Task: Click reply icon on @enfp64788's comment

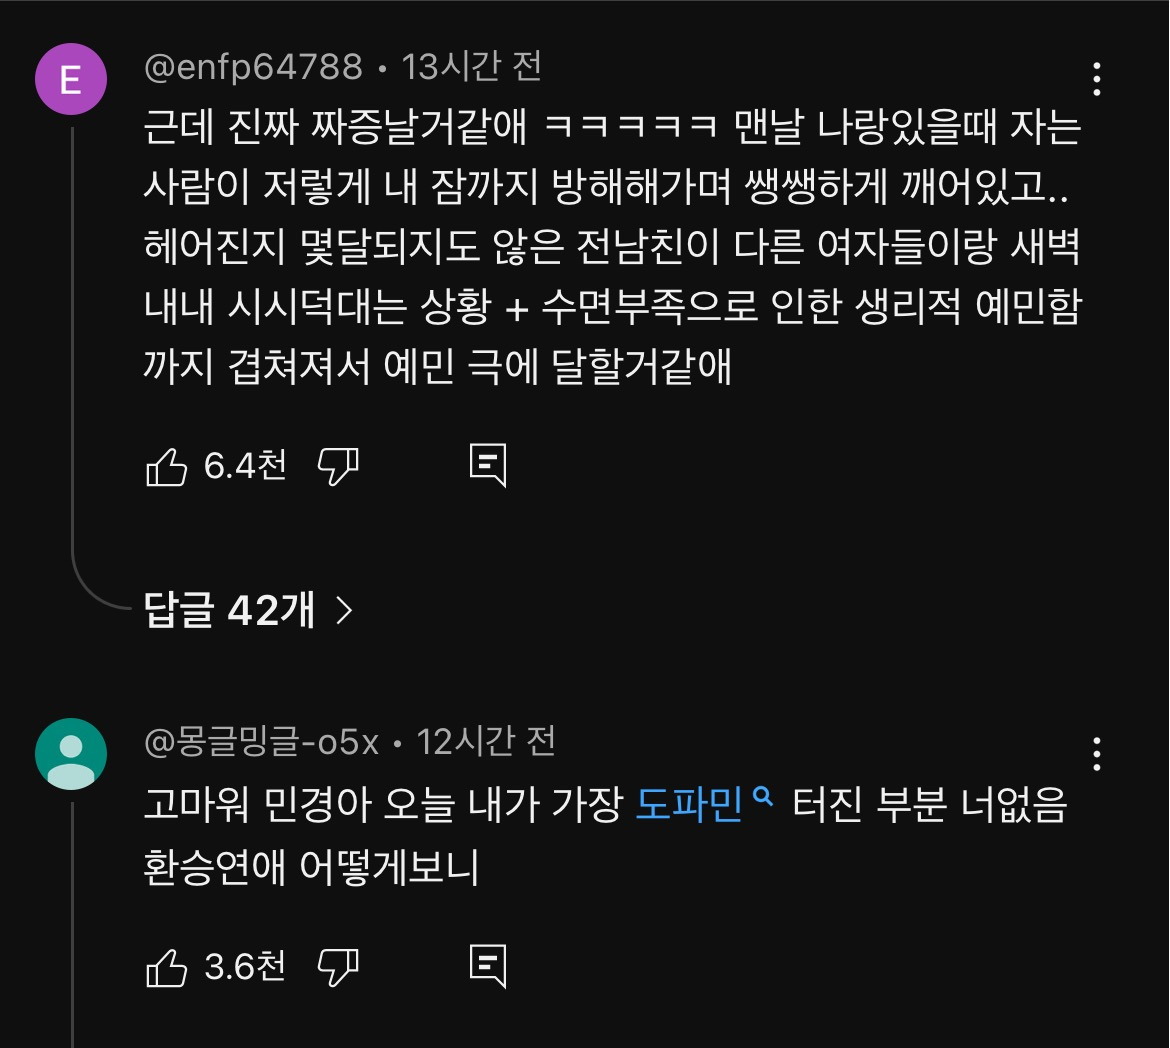Action: (x=488, y=466)
